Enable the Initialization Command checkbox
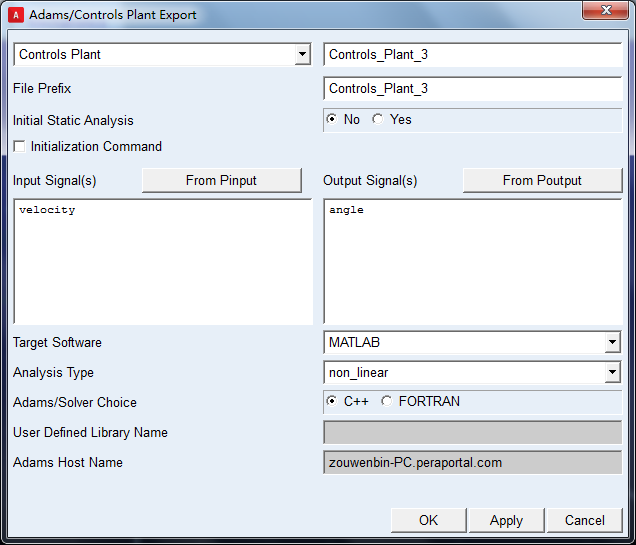This screenshot has width=636, height=545. coord(20,147)
